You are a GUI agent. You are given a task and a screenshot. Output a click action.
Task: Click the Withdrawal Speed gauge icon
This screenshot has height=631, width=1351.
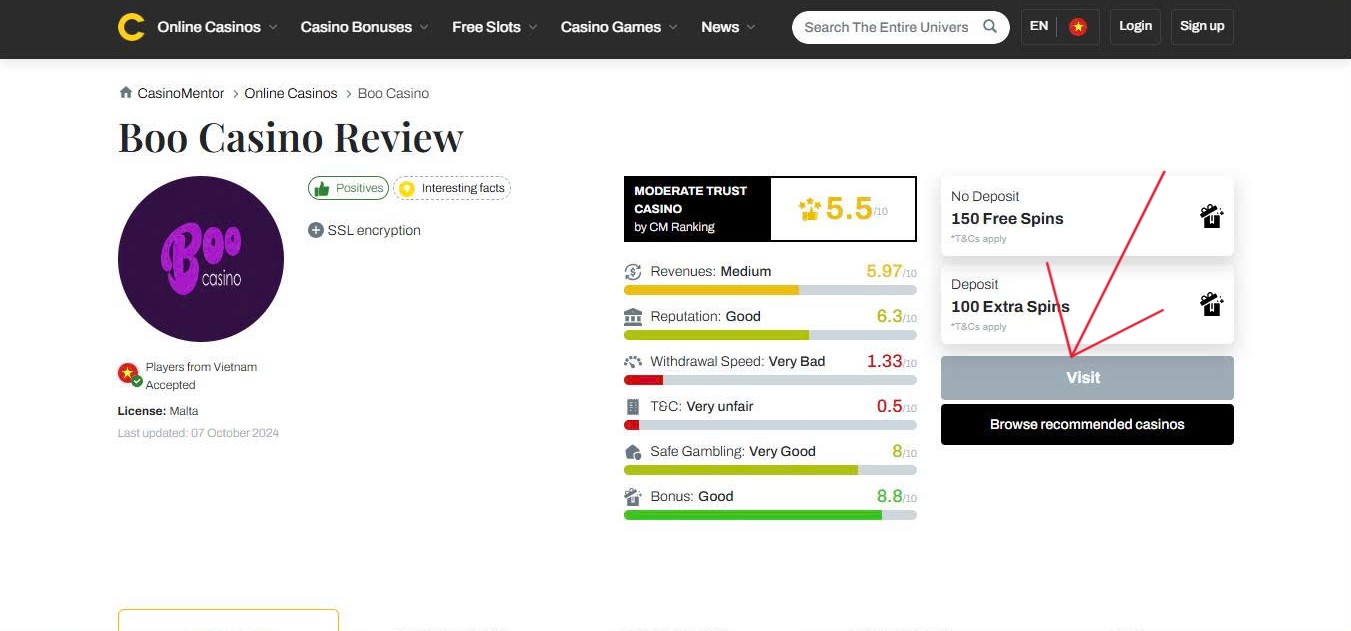tap(633, 362)
